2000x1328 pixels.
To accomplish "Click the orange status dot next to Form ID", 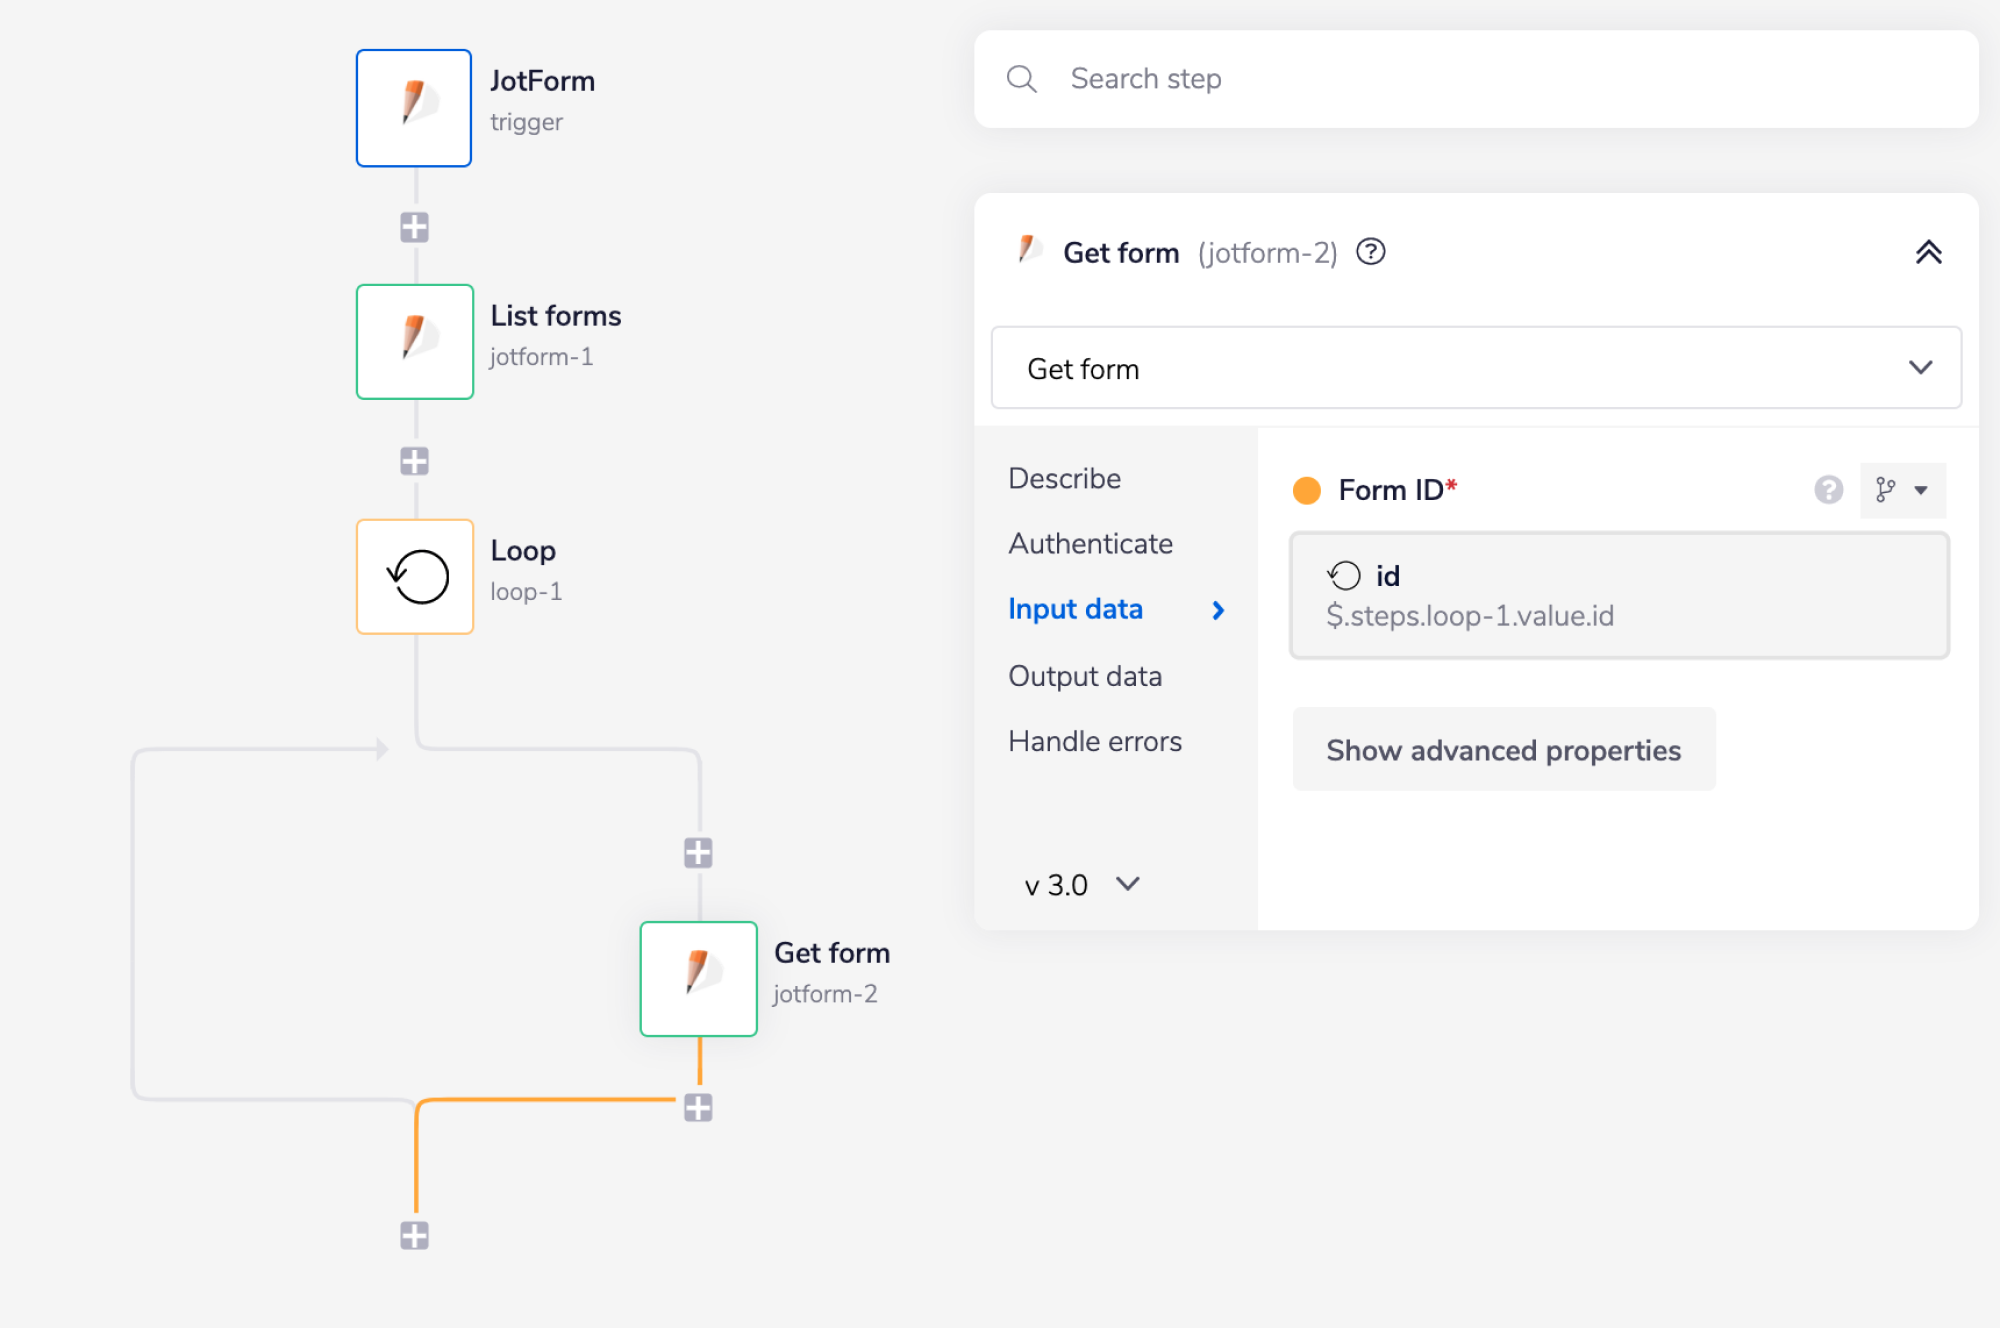I will [1306, 490].
